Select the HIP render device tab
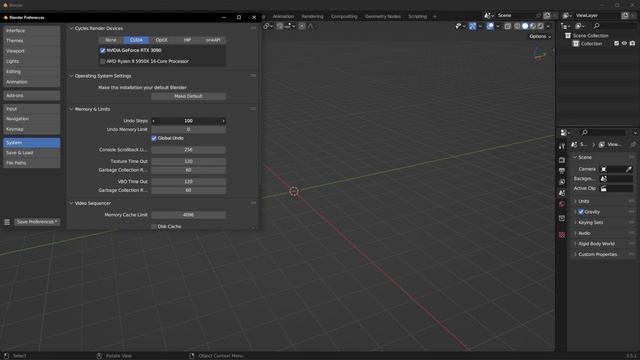The width and height of the screenshot is (640, 360). pos(187,40)
